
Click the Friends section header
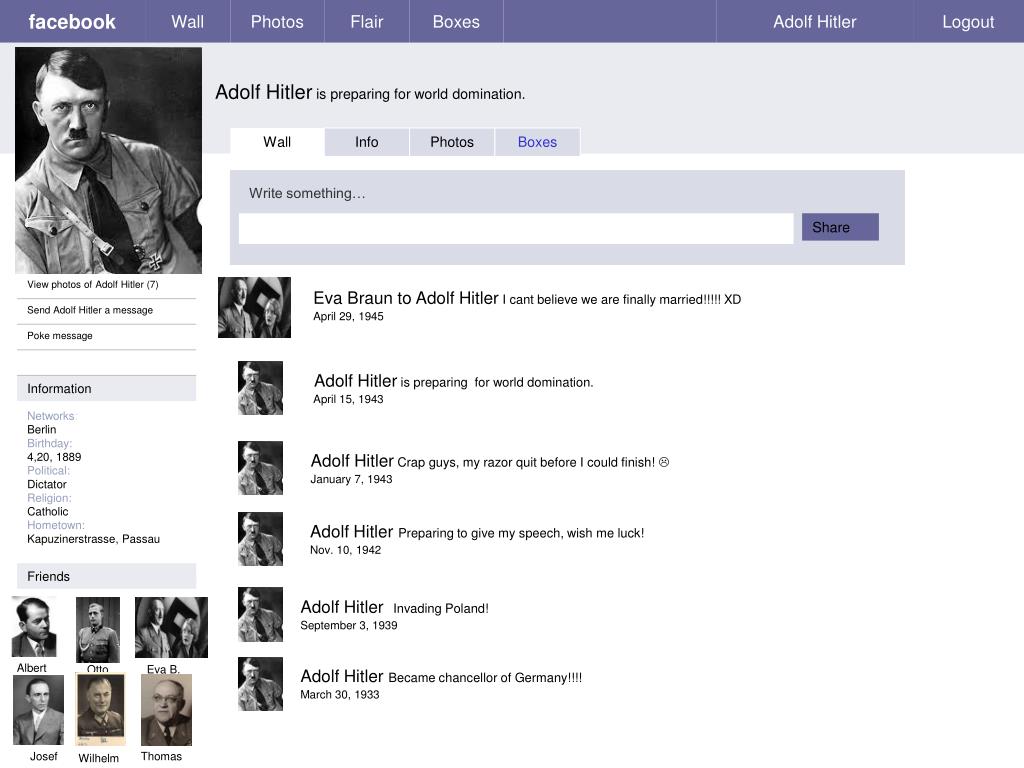coord(106,576)
